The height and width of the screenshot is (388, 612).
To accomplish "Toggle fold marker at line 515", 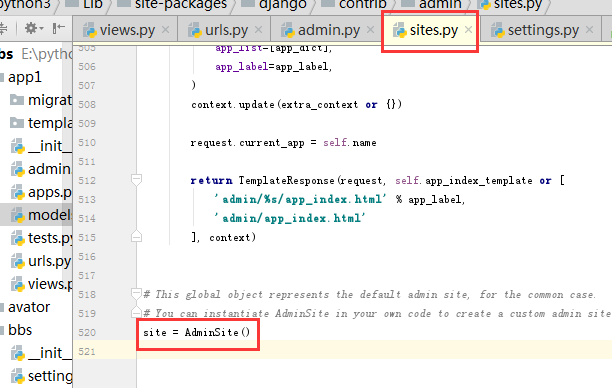I will tap(136, 237).
